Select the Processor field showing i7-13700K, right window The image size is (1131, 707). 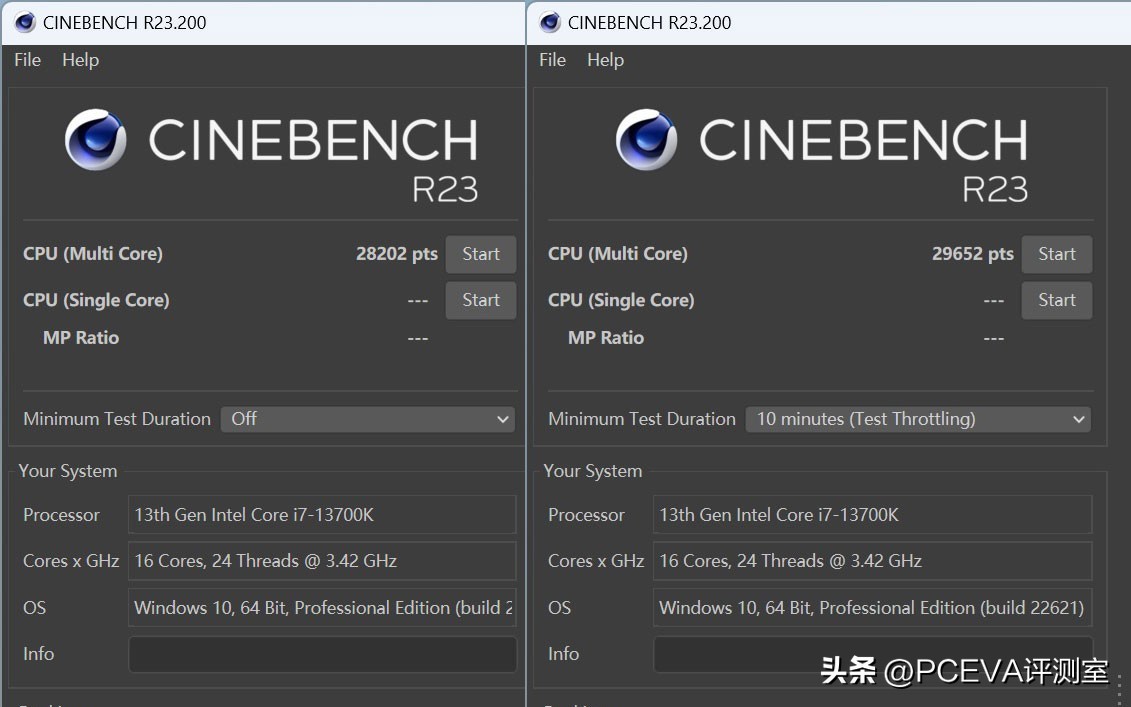(x=872, y=515)
